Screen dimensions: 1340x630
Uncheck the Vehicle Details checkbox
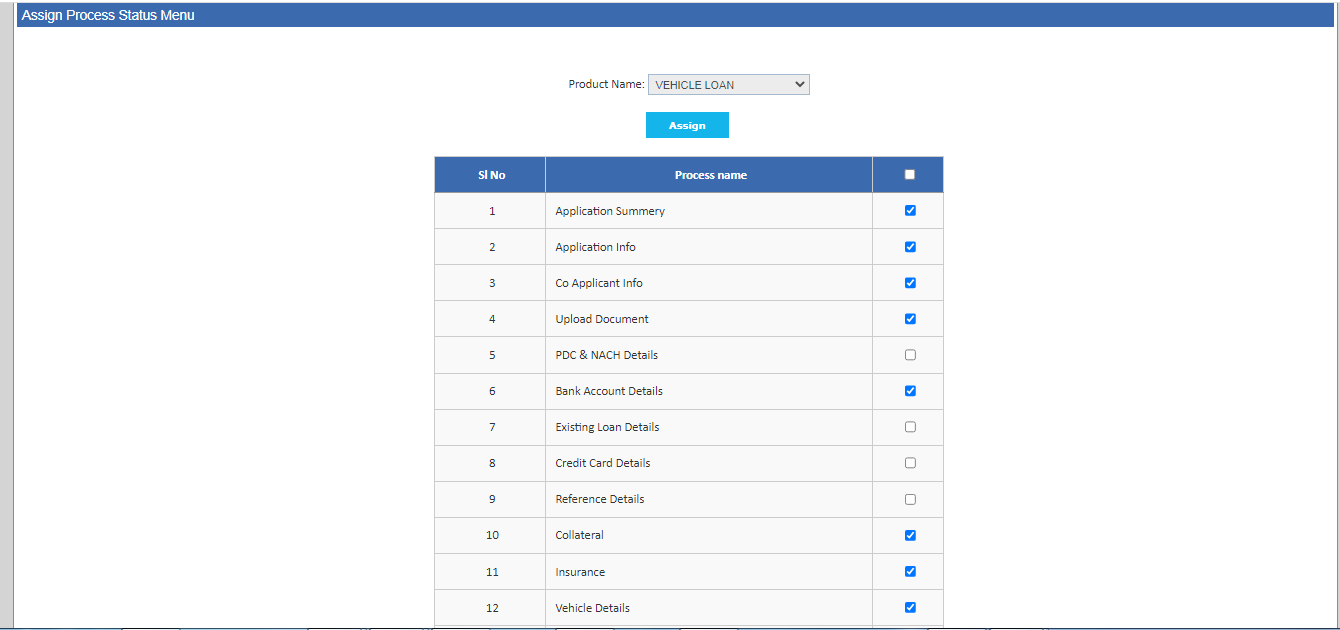pos(909,607)
